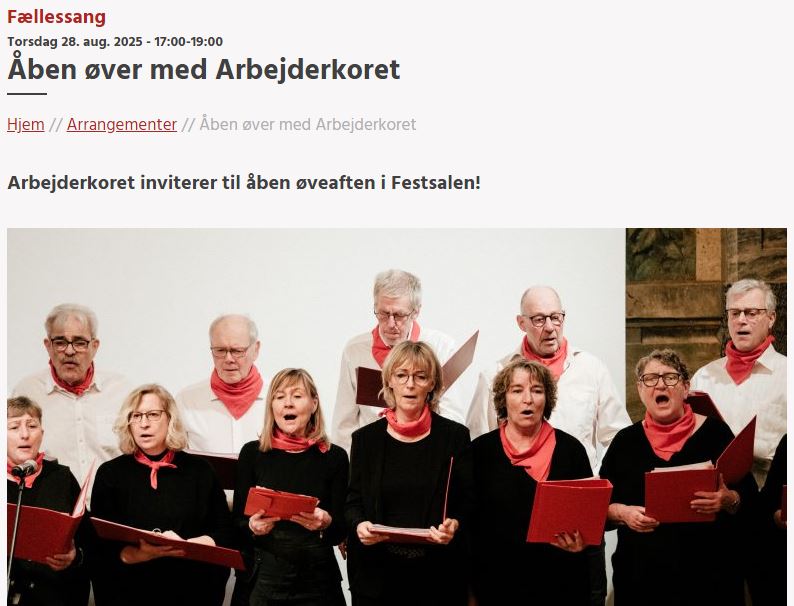
Task: Click the short divider line under the heading
Action: pyautogui.click(x=27, y=94)
